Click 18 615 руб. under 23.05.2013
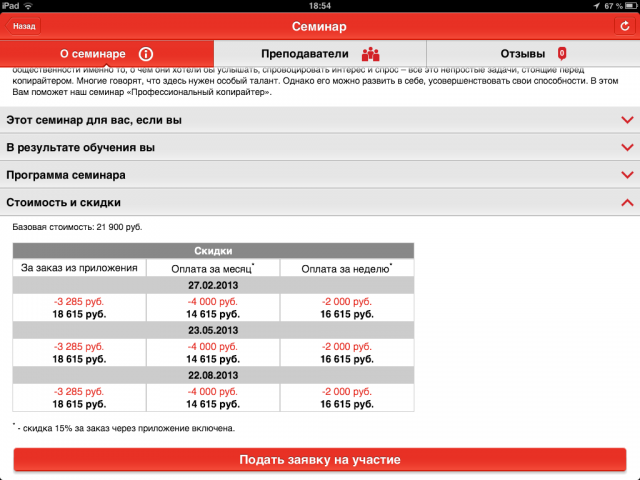Screen dimensions: 640x480 coord(79,359)
